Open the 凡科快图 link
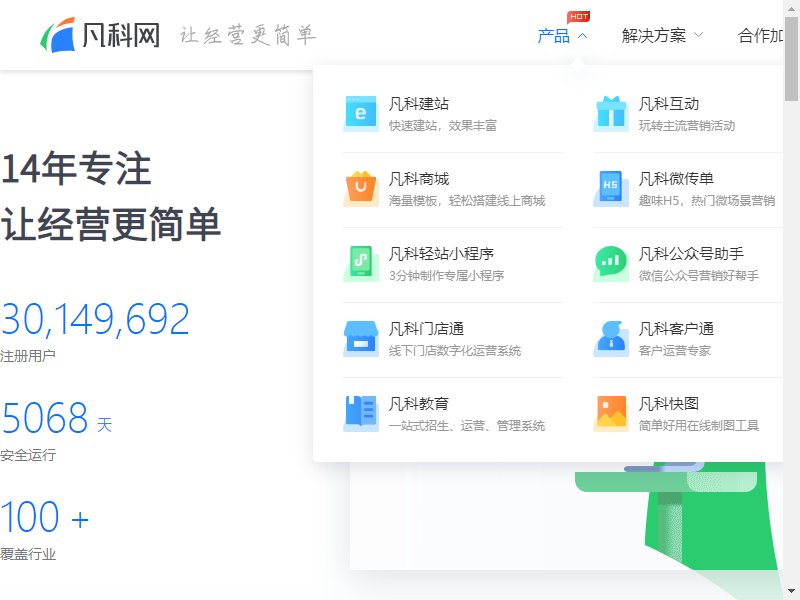The image size is (800, 600). click(669, 404)
